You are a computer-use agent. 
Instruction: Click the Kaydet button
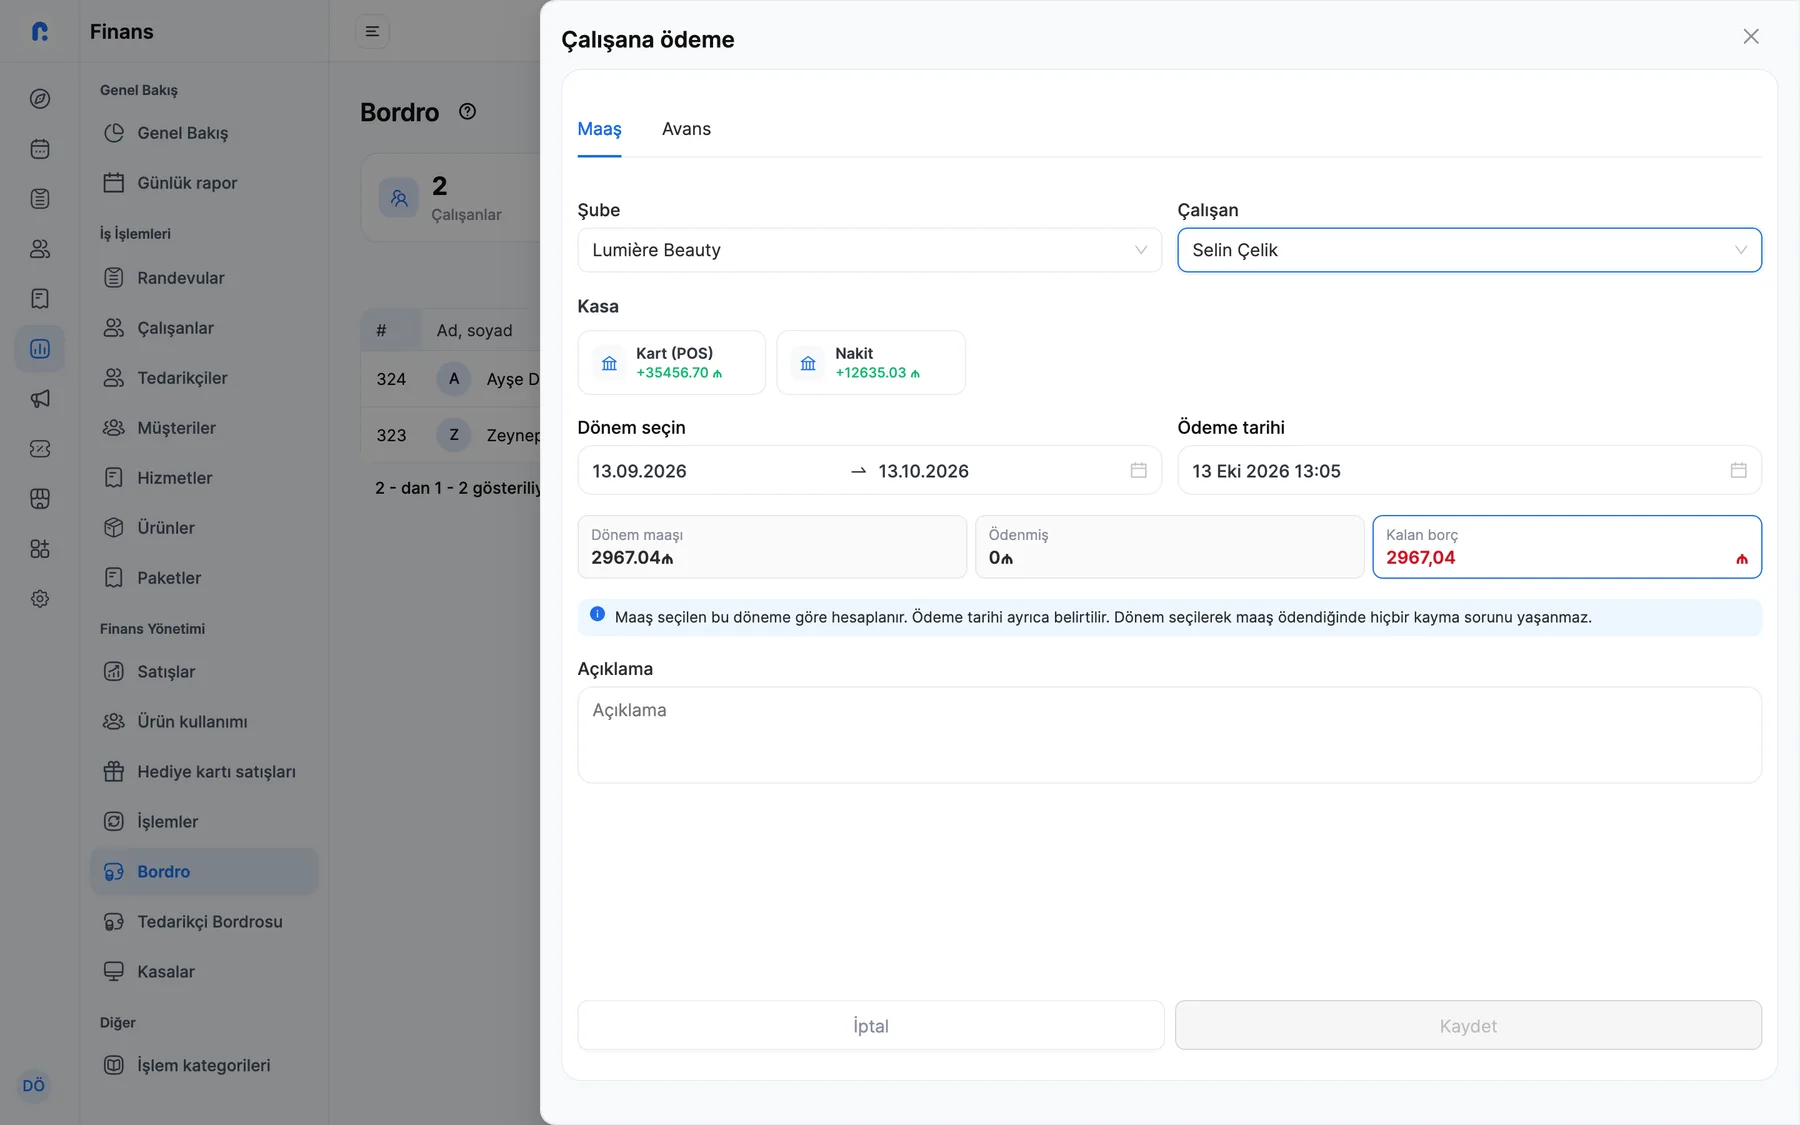[1468, 1026]
